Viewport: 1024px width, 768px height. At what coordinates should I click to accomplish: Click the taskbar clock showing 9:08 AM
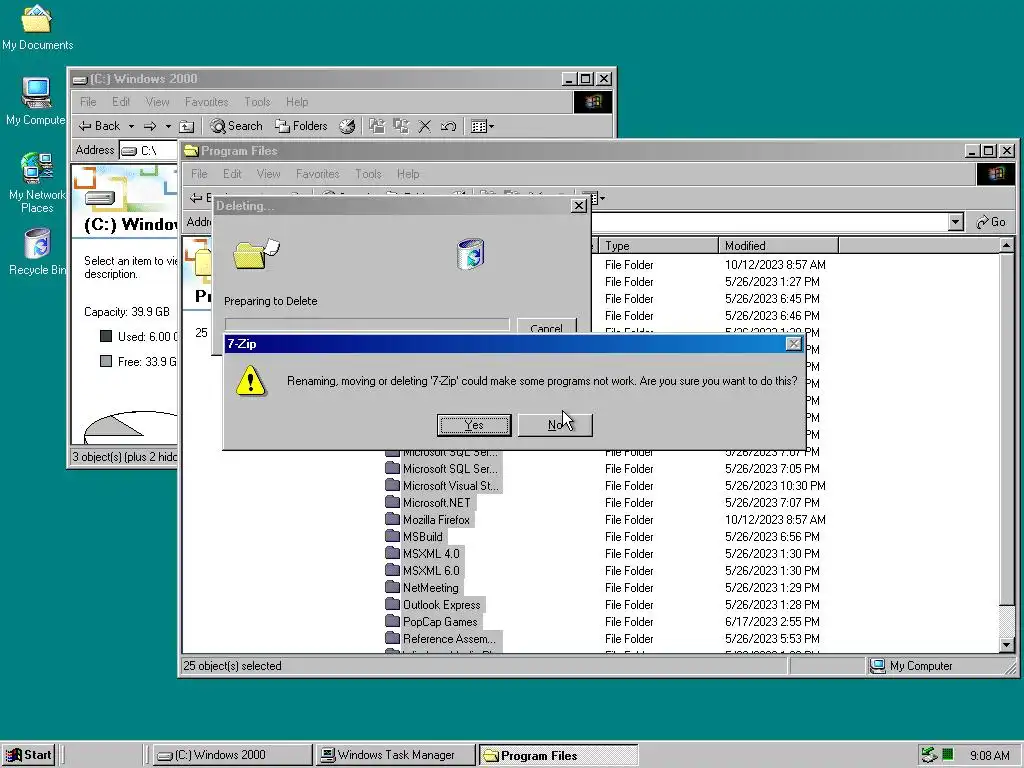click(989, 756)
